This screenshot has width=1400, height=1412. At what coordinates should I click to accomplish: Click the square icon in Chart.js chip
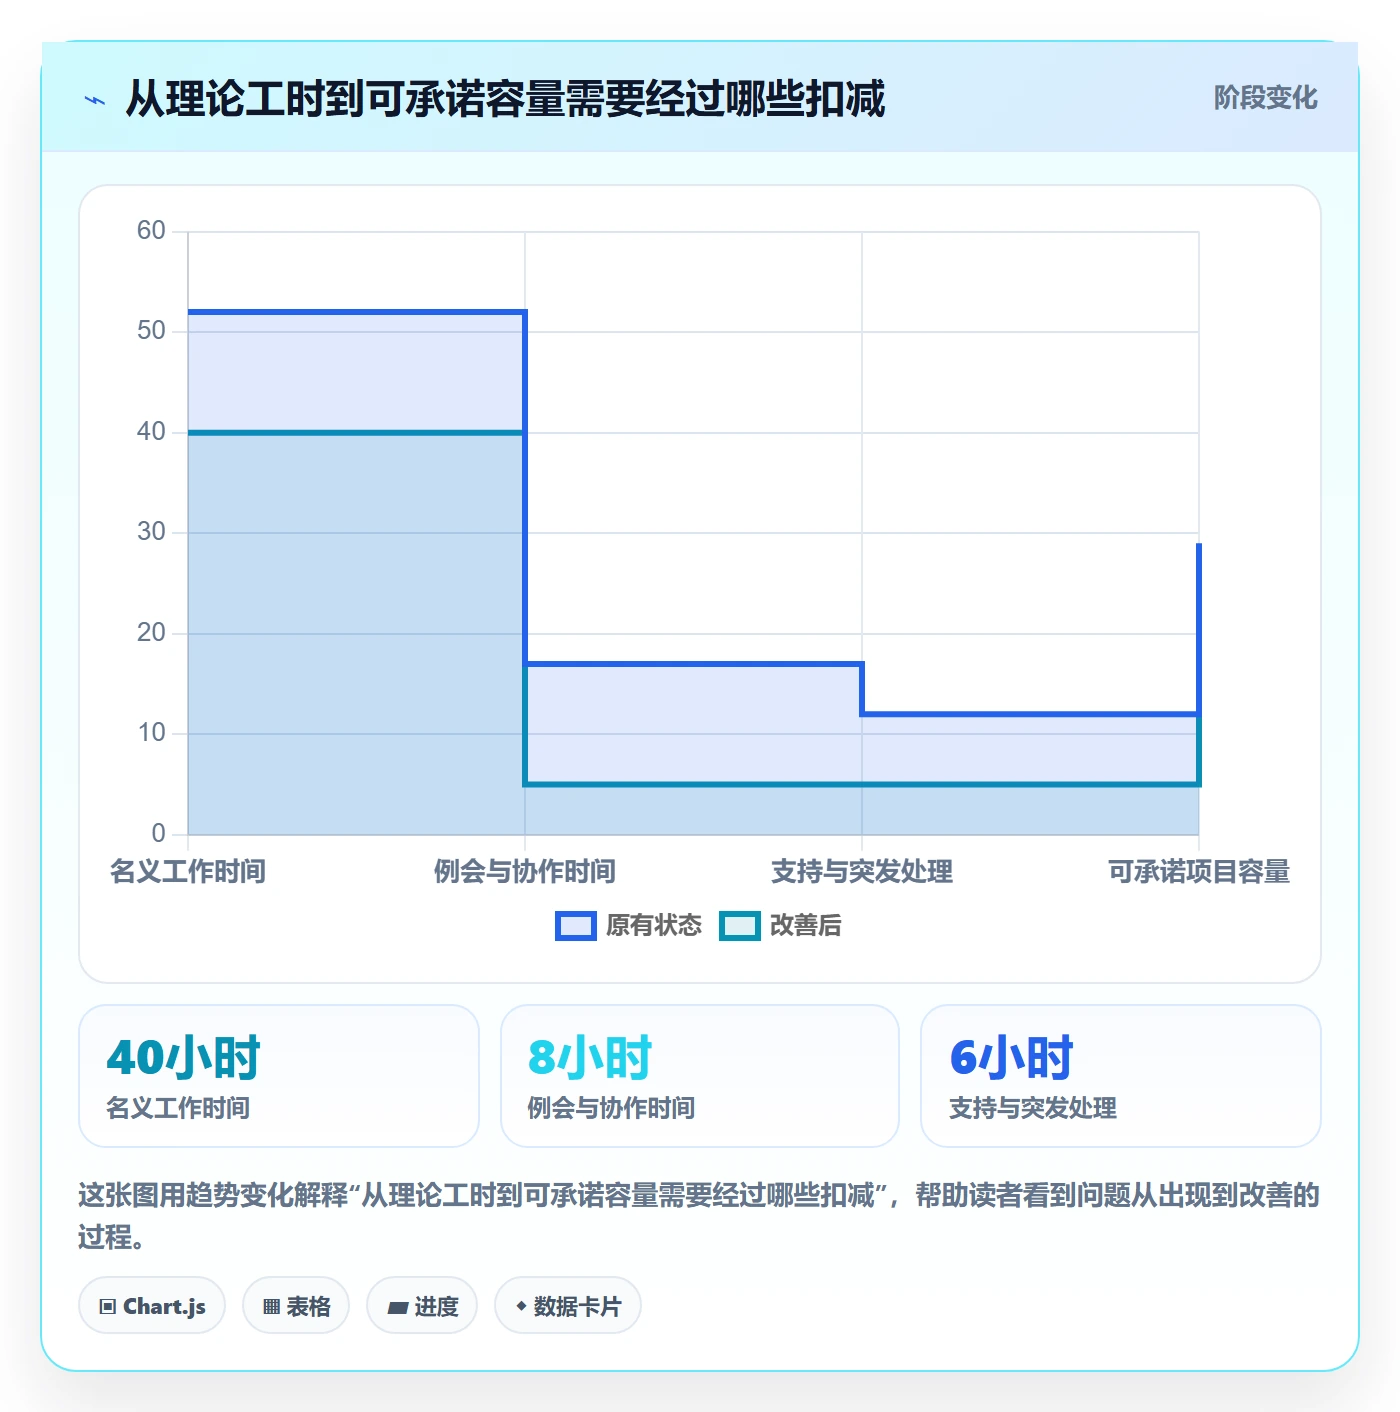click(108, 1306)
